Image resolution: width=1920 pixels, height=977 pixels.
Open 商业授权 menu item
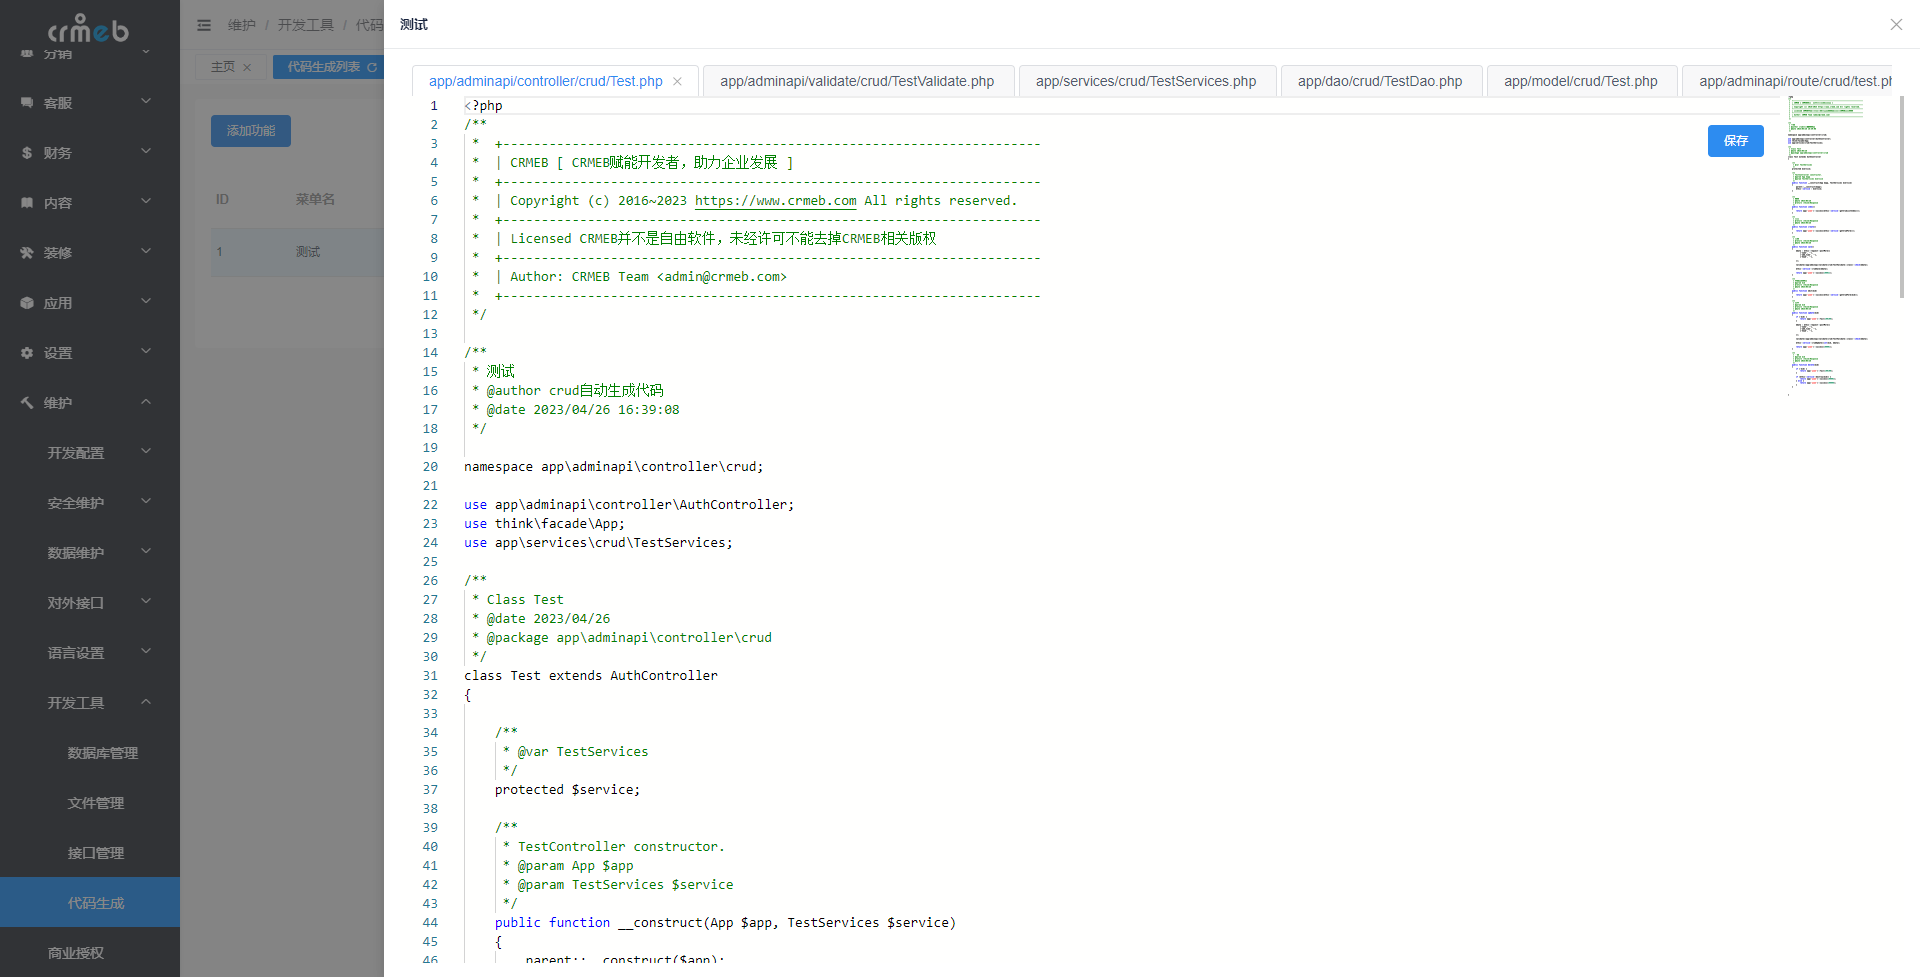point(90,952)
